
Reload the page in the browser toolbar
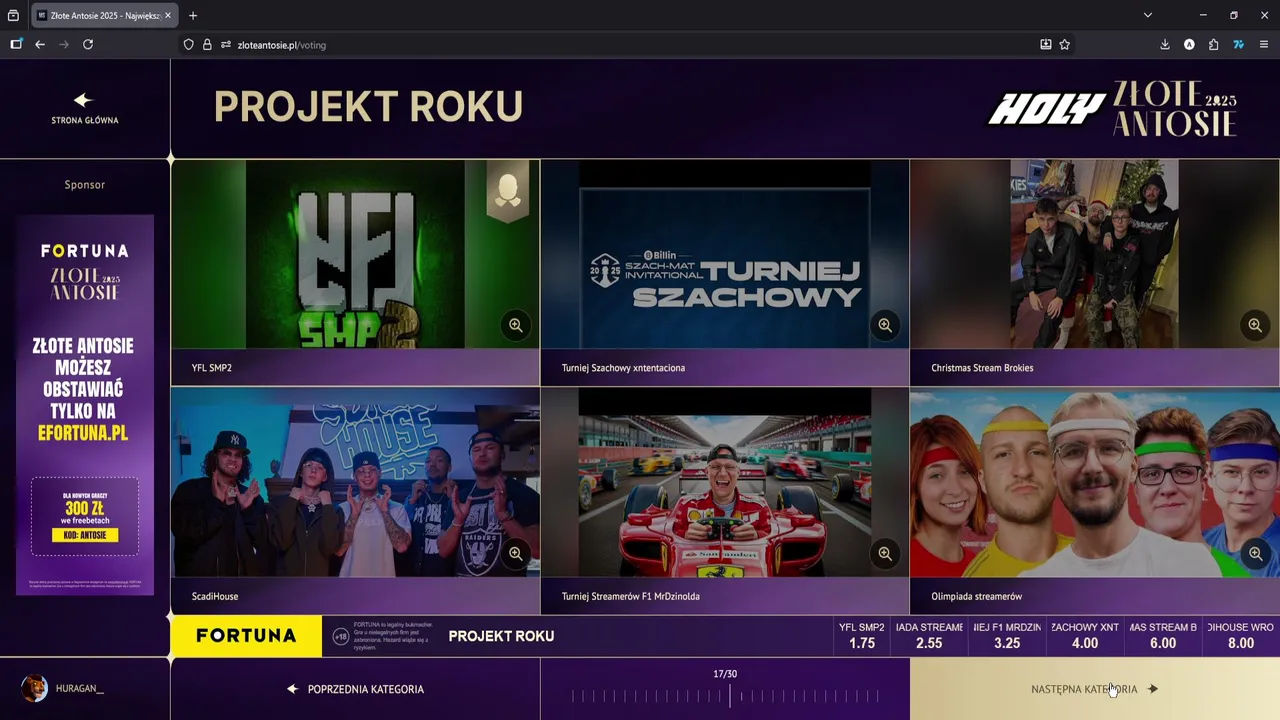point(88,44)
